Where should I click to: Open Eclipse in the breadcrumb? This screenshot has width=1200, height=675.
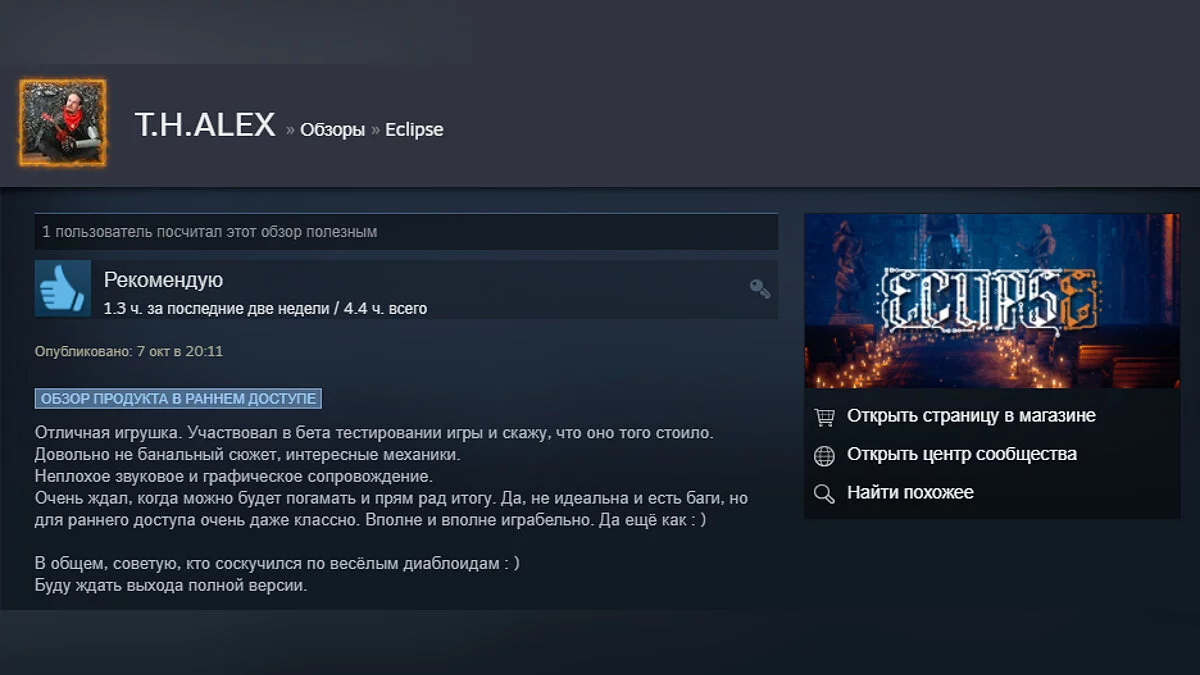pyautogui.click(x=414, y=130)
